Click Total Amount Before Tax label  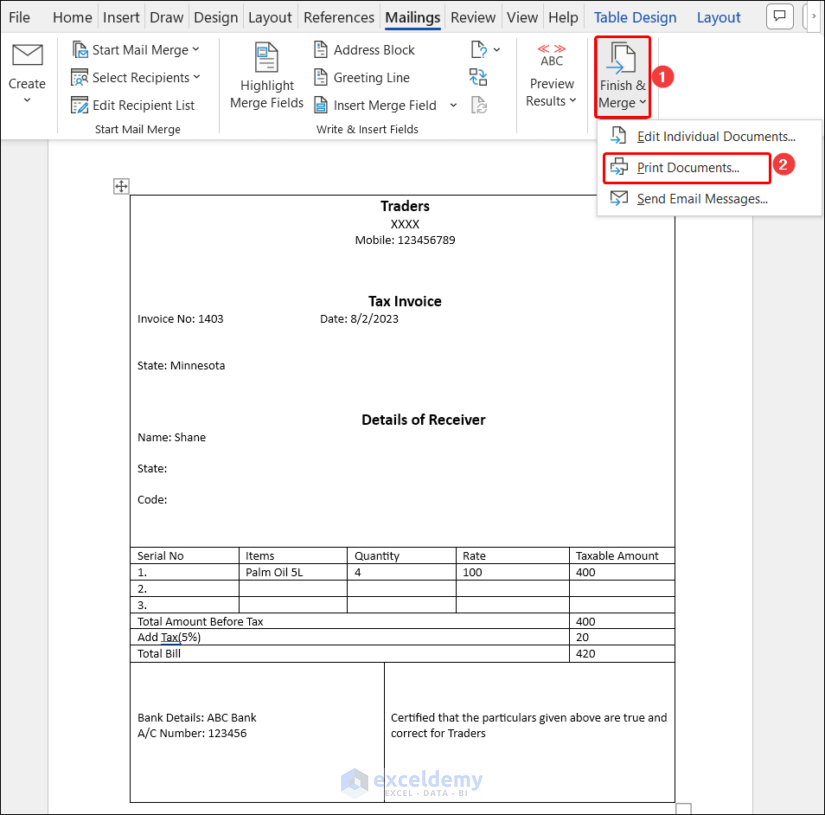pyautogui.click(x=200, y=621)
